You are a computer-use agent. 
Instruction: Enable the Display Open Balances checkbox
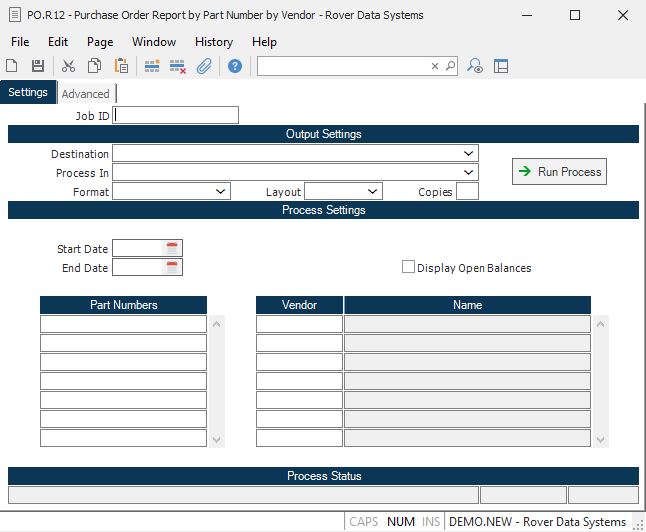coord(408,267)
